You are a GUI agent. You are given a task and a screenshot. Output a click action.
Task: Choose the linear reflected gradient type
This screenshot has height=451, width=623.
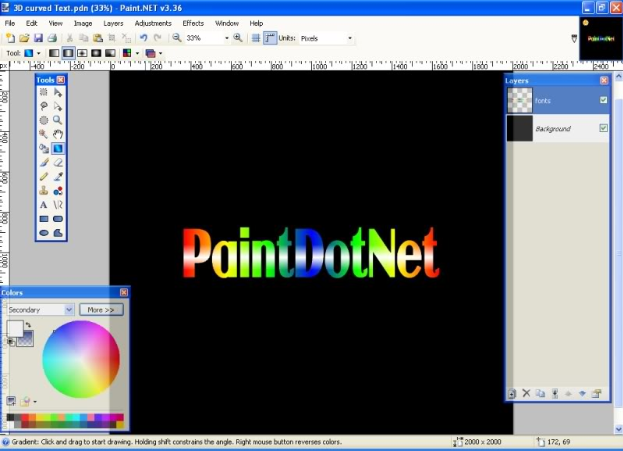pos(68,53)
